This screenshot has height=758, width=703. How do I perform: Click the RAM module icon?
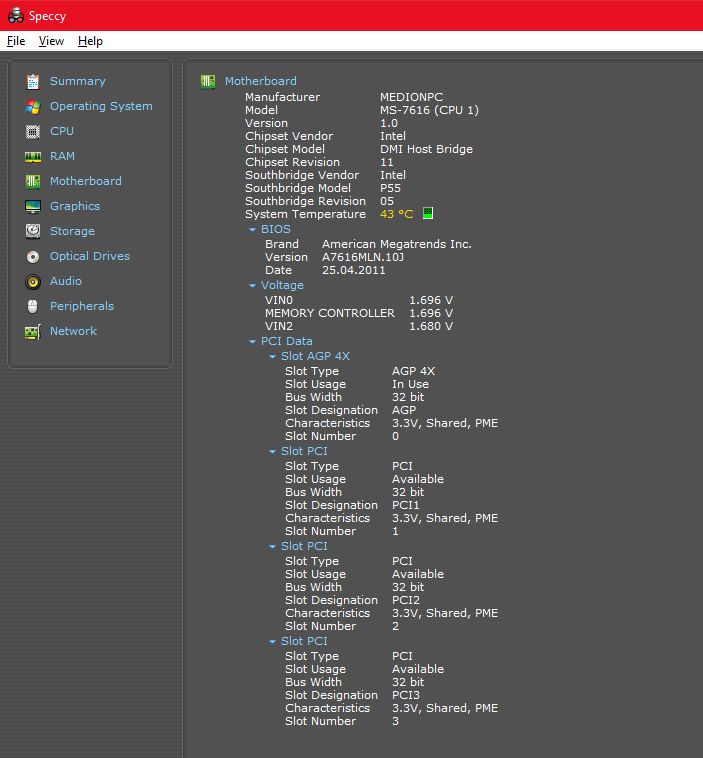(33, 157)
